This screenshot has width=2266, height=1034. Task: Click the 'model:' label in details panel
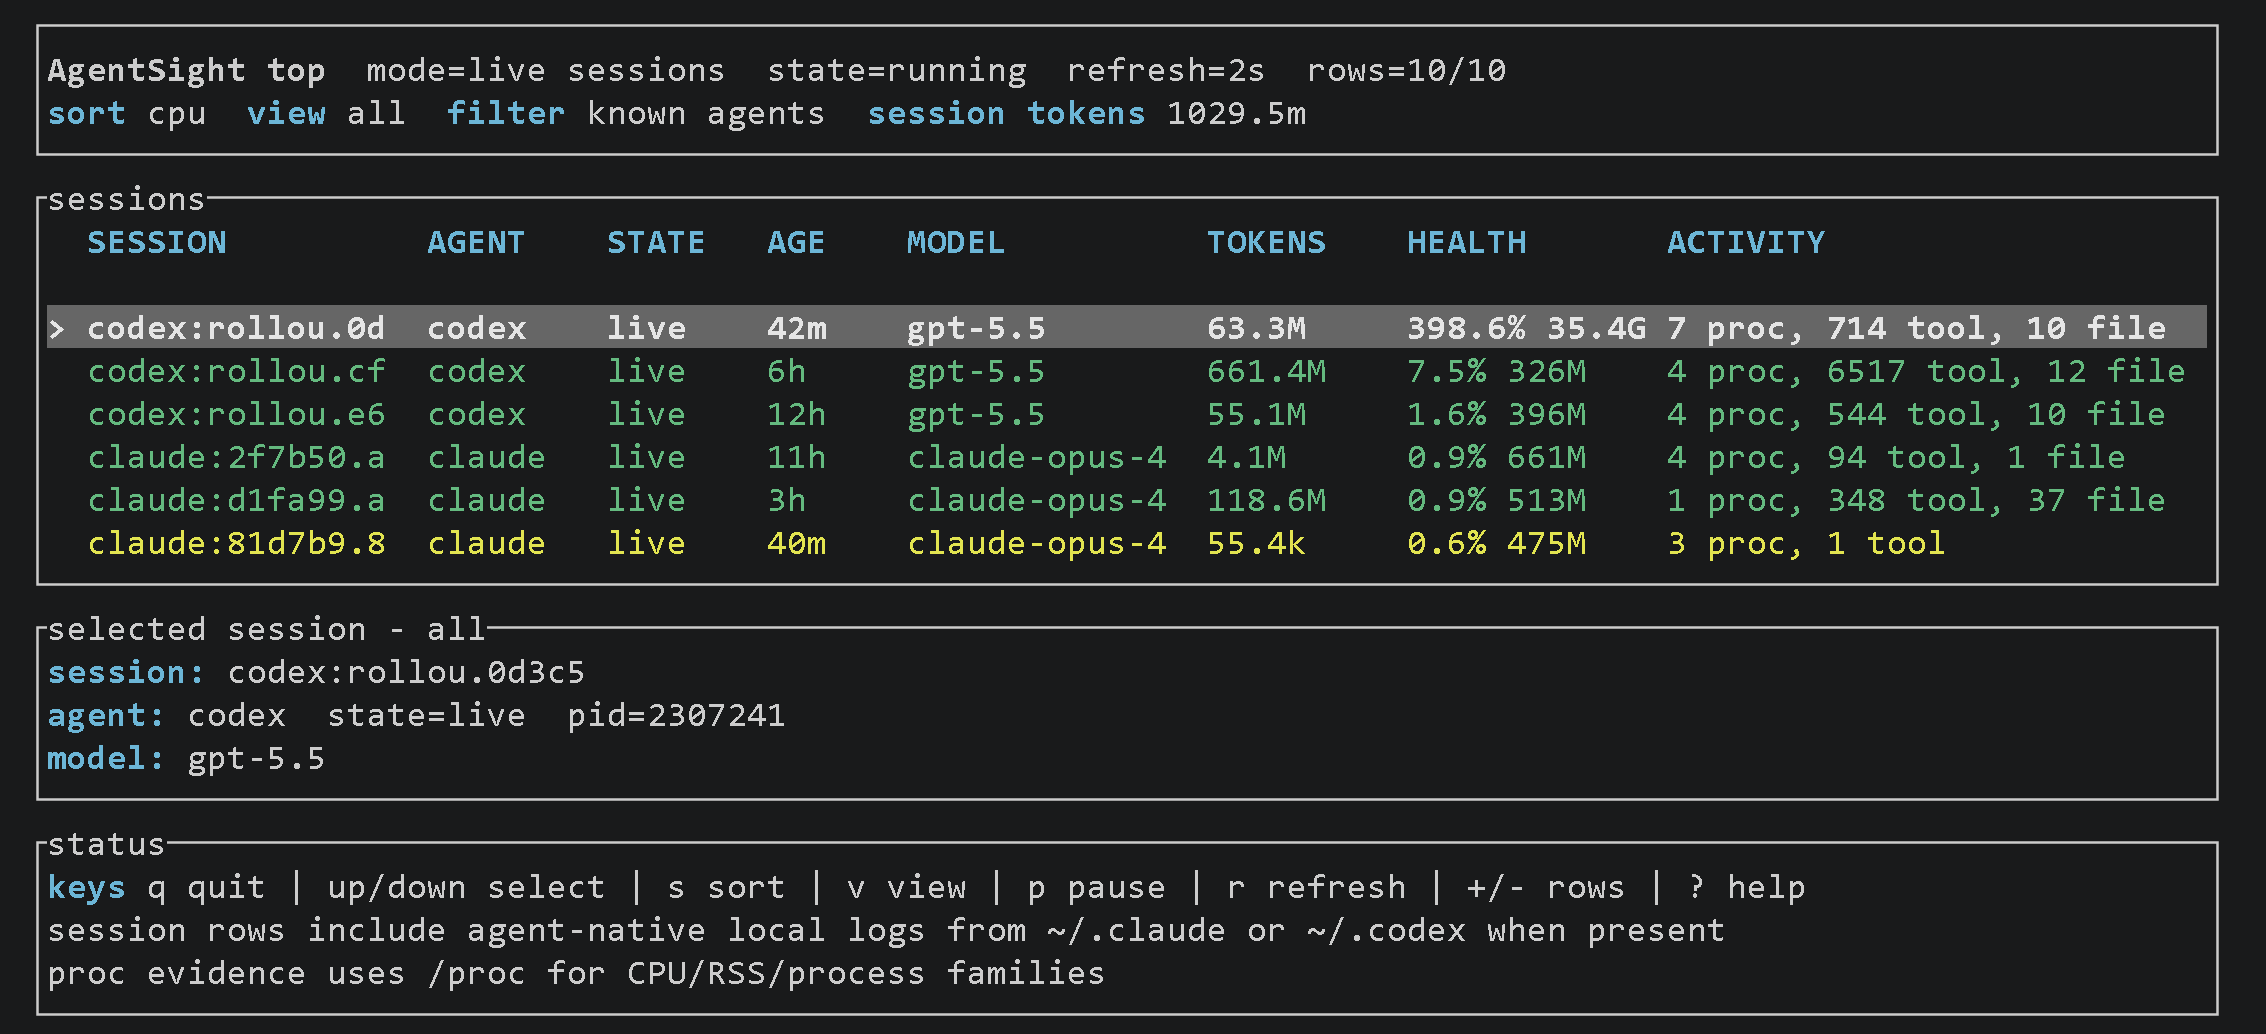[106, 758]
